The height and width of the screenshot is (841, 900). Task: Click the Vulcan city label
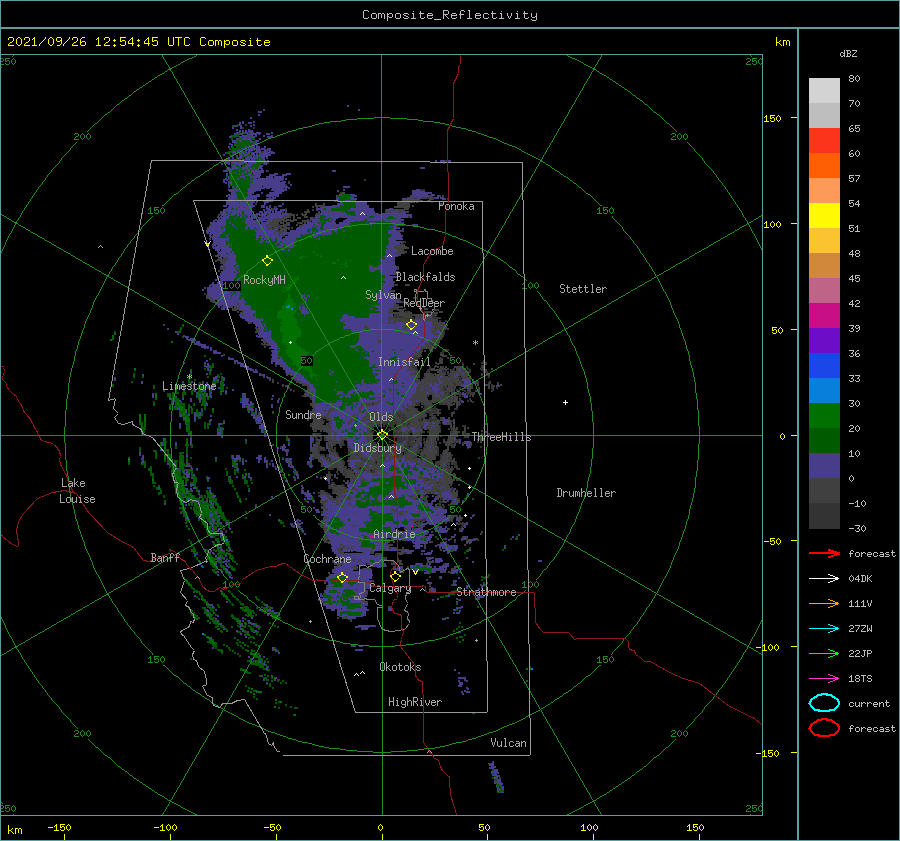click(508, 743)
